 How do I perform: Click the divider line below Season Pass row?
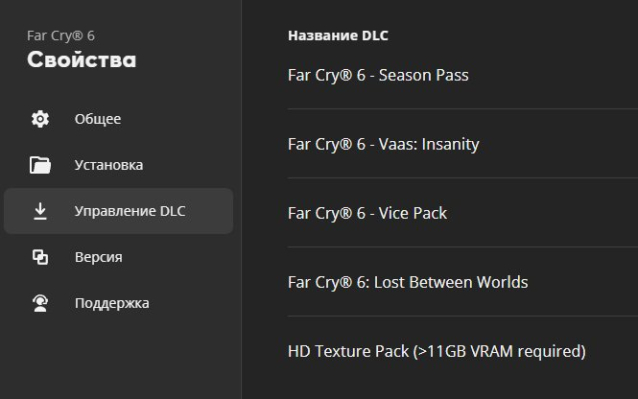[463, 109]
